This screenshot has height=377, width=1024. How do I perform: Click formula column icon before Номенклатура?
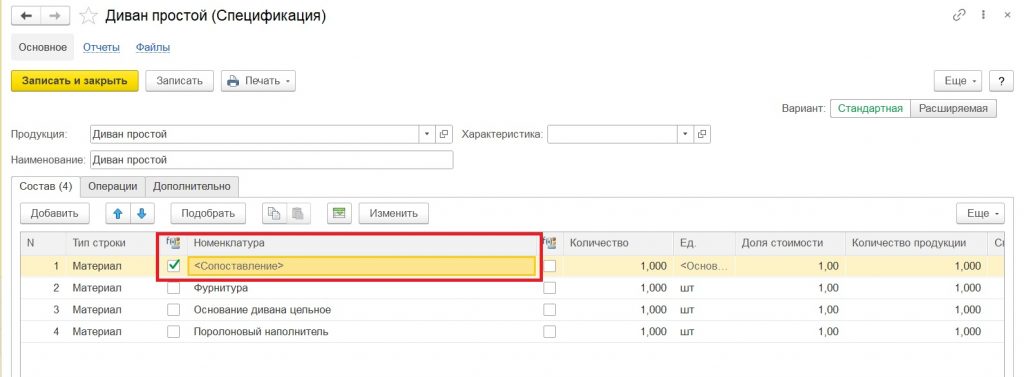pyautogui.click(x=173, y=242)
